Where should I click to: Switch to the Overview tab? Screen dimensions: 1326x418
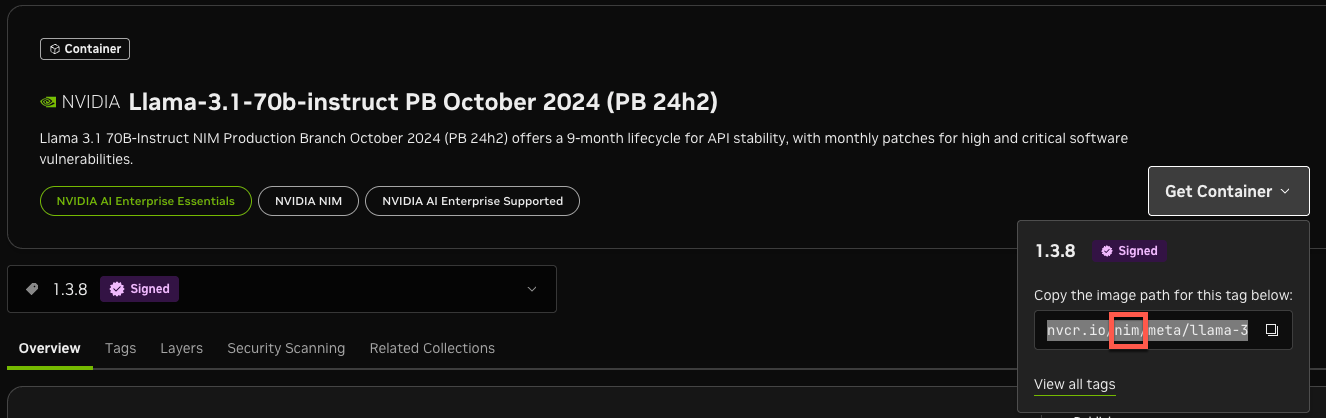(50, 348)
